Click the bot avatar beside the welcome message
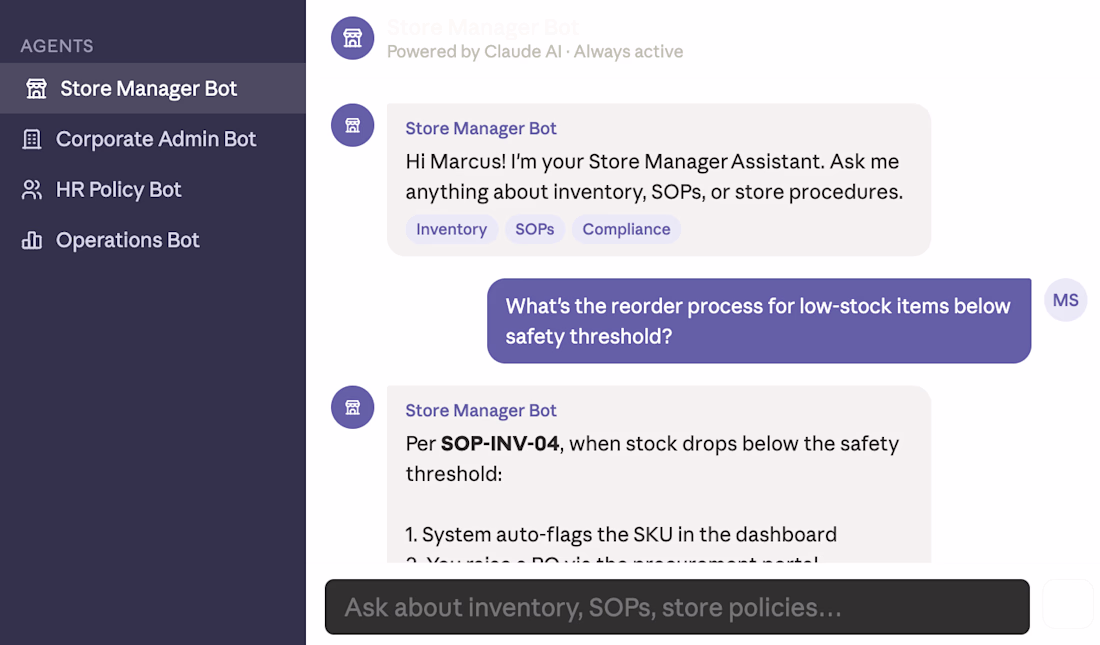The image size is (1100, 645). [x=352, y=125]
